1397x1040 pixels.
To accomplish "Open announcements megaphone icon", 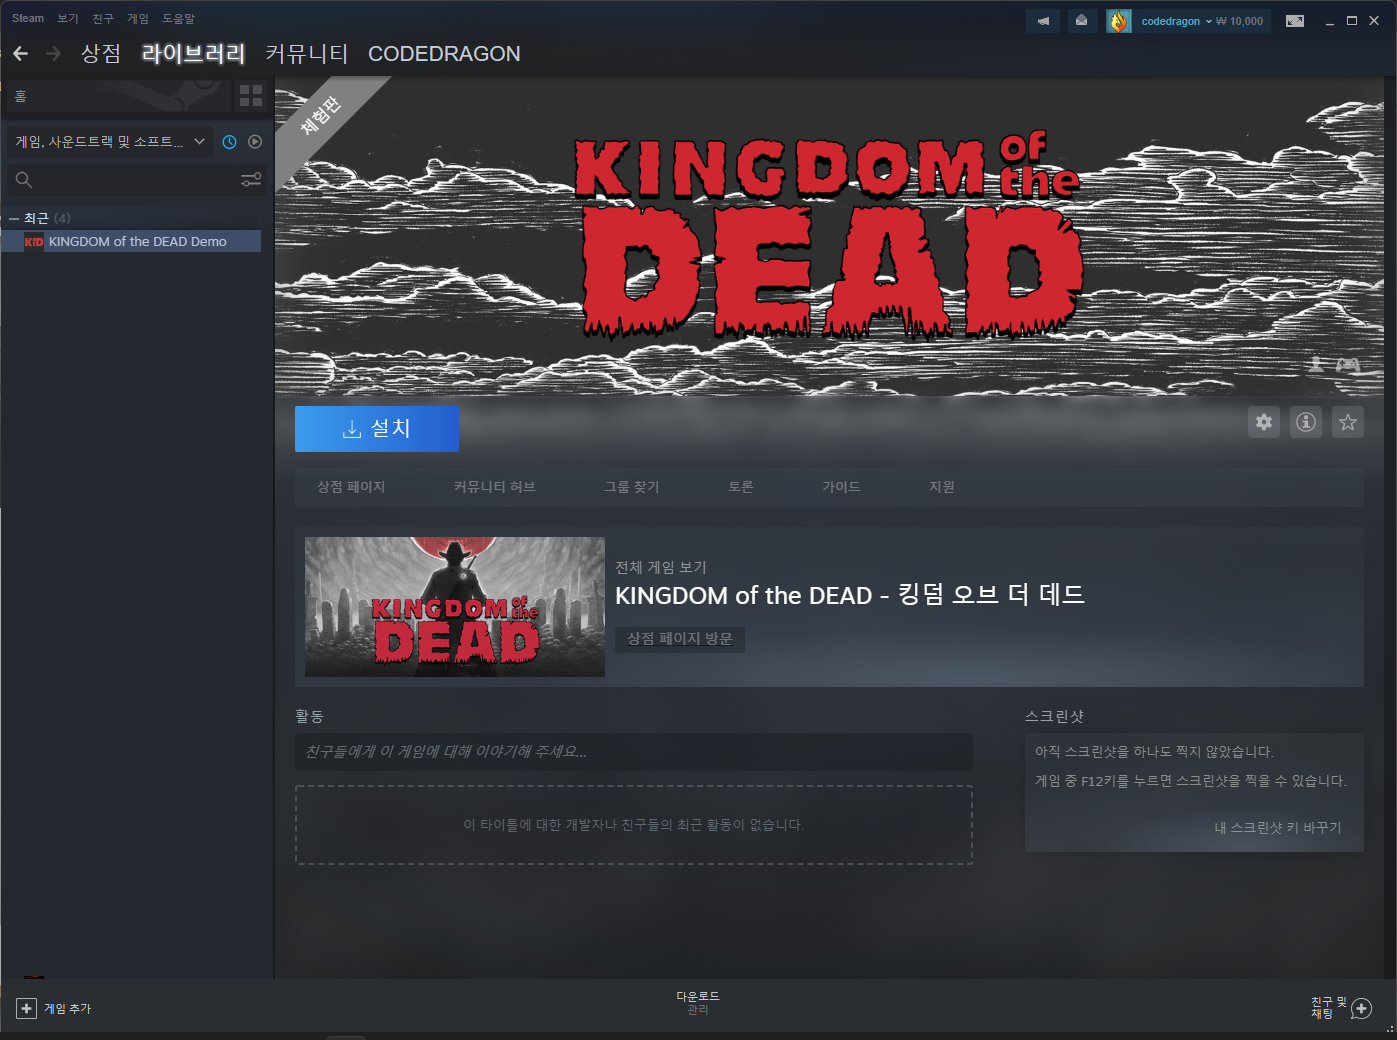I will click(x=1043, y=21).
